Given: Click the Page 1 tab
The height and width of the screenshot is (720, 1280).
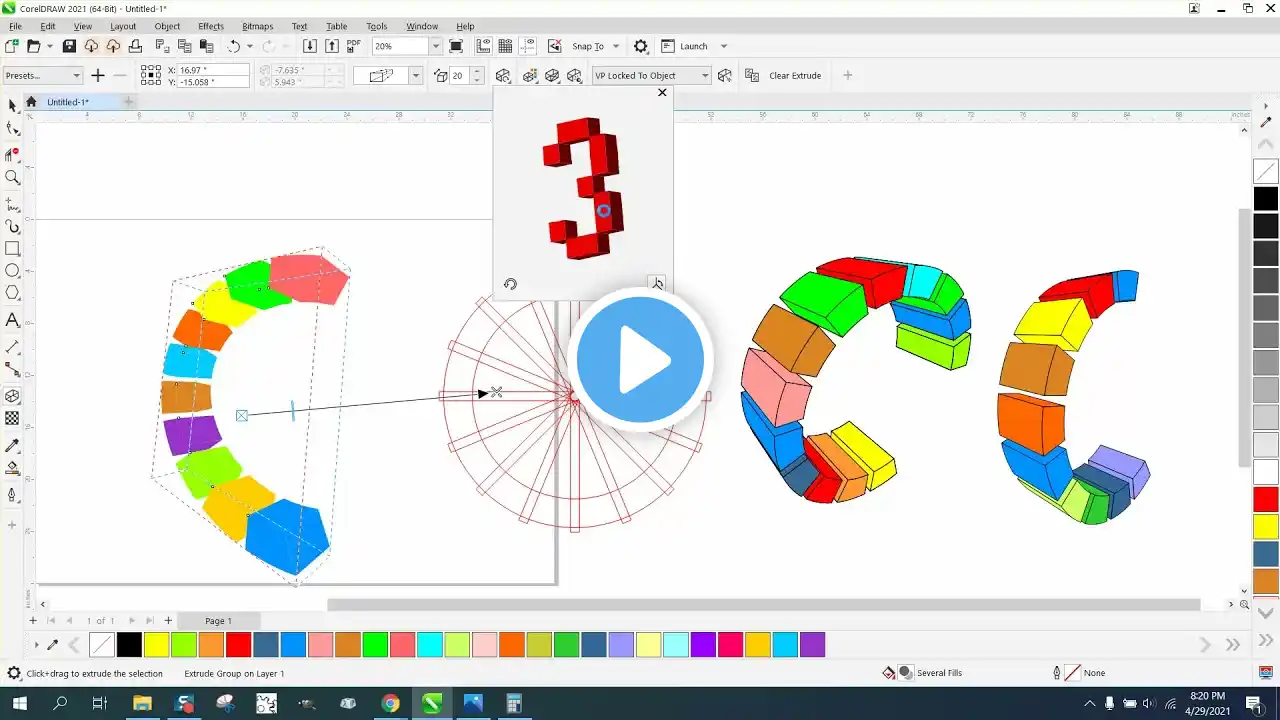Looking at the screenshot, I should (x=218, y=621).
